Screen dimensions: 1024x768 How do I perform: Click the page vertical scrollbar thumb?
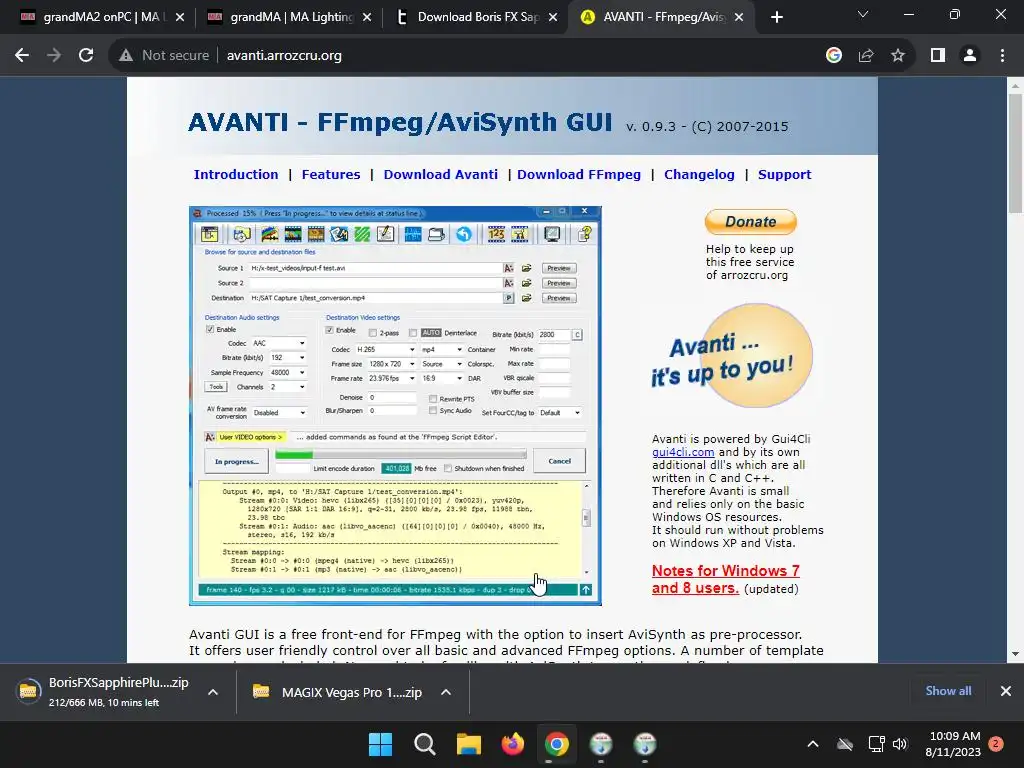point(1015,153)
